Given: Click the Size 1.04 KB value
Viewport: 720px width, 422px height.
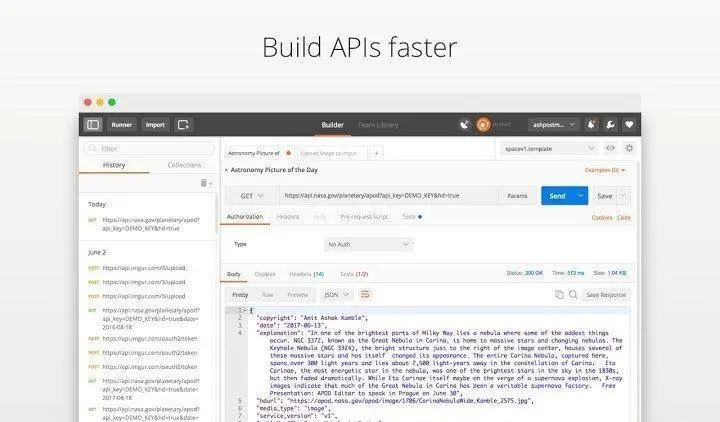Looking at the screenshot, I should (x=610, y=273).
